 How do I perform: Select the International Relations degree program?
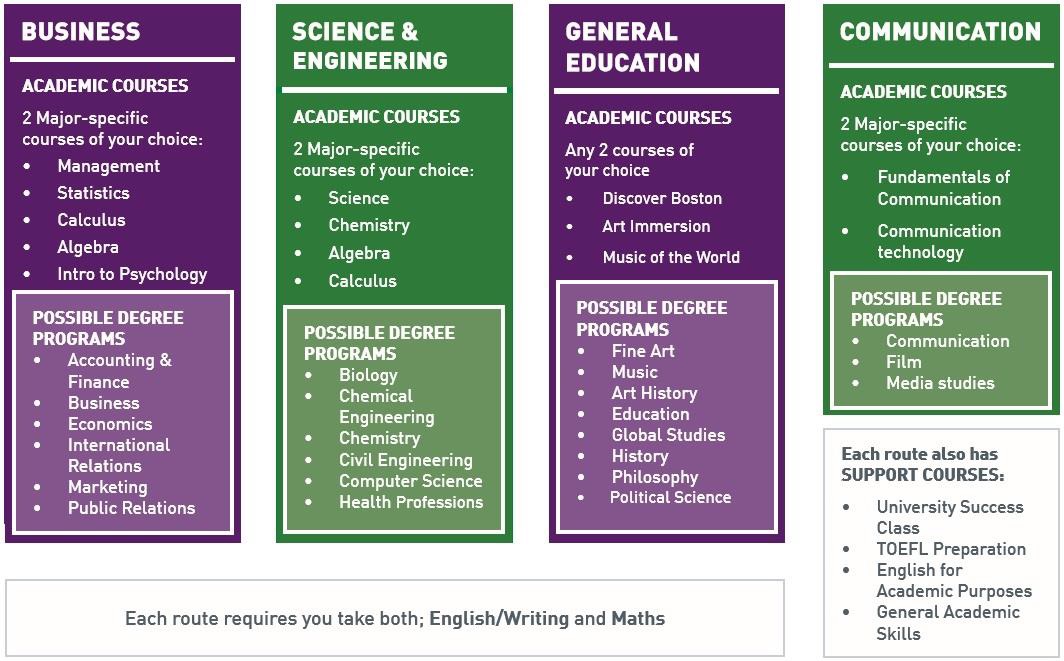118,455
